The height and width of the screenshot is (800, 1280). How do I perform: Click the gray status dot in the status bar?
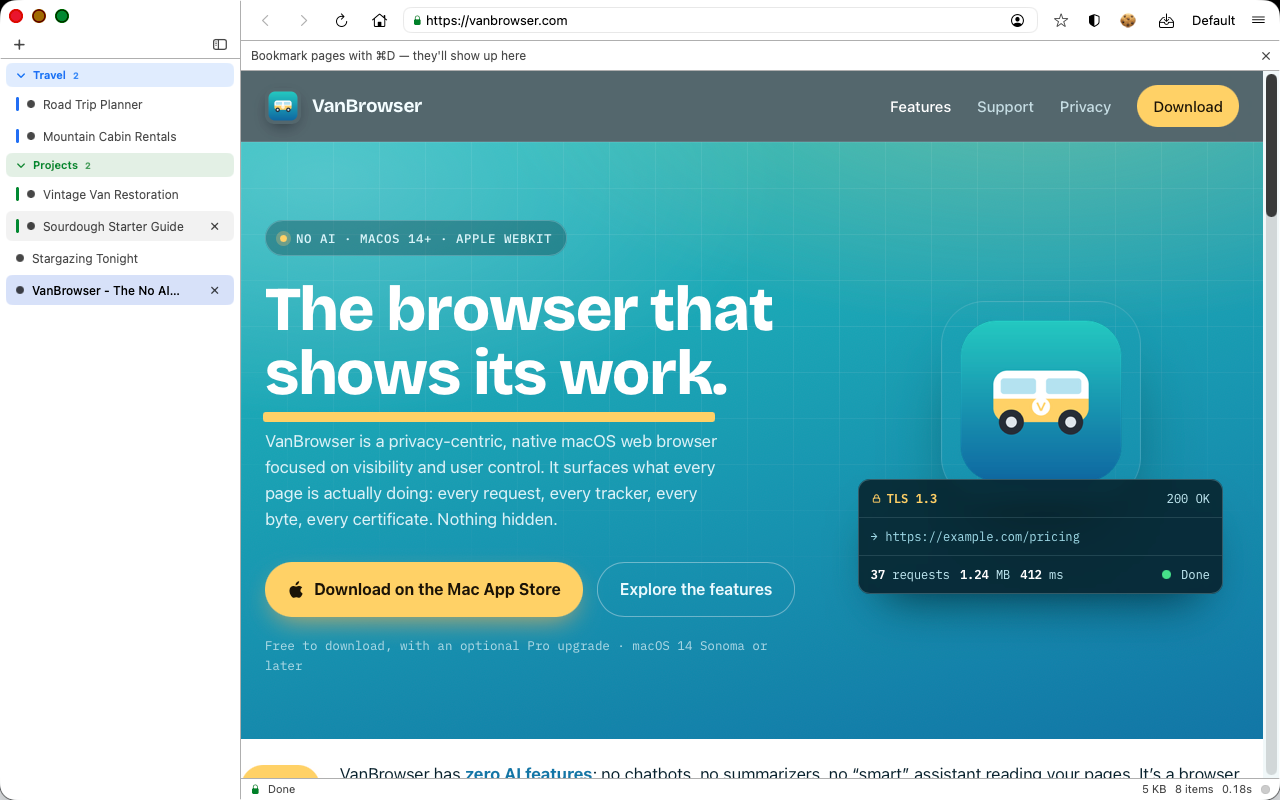(x=1266, y=789)
